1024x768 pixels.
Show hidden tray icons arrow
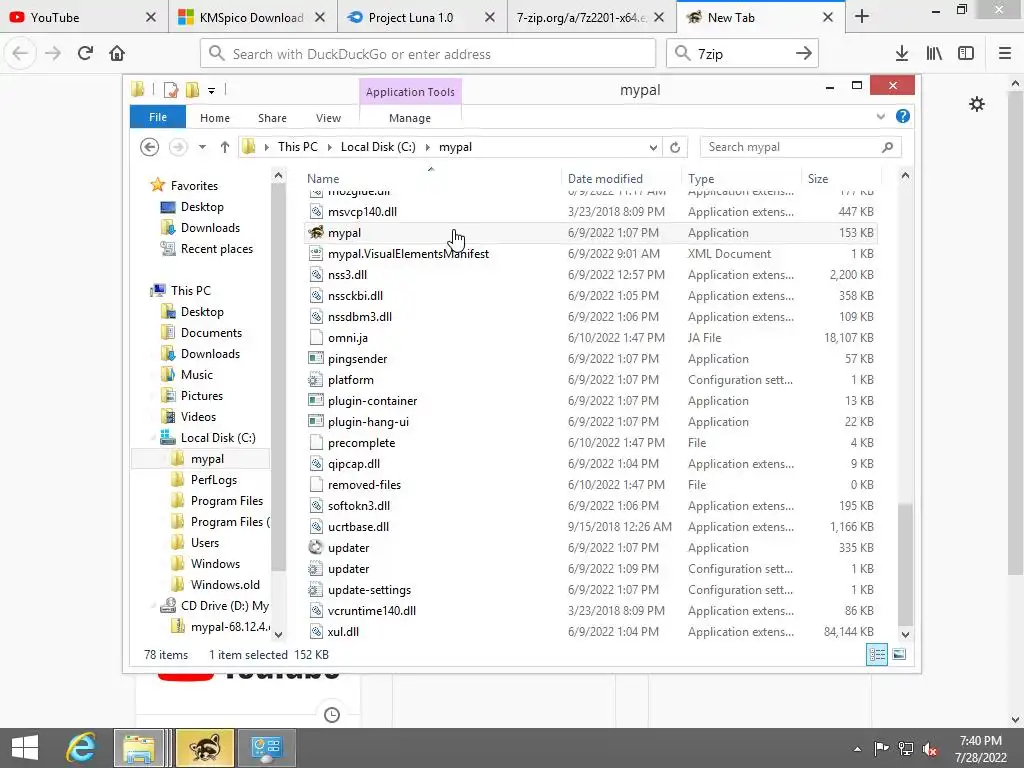tap(857, 749)
